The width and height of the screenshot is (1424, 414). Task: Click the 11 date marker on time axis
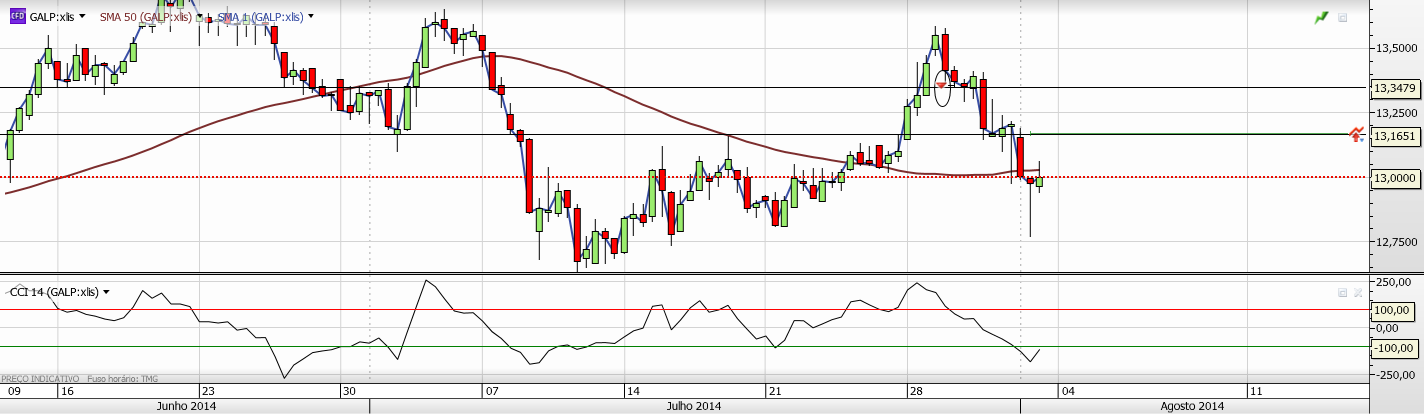[1256, 390]
